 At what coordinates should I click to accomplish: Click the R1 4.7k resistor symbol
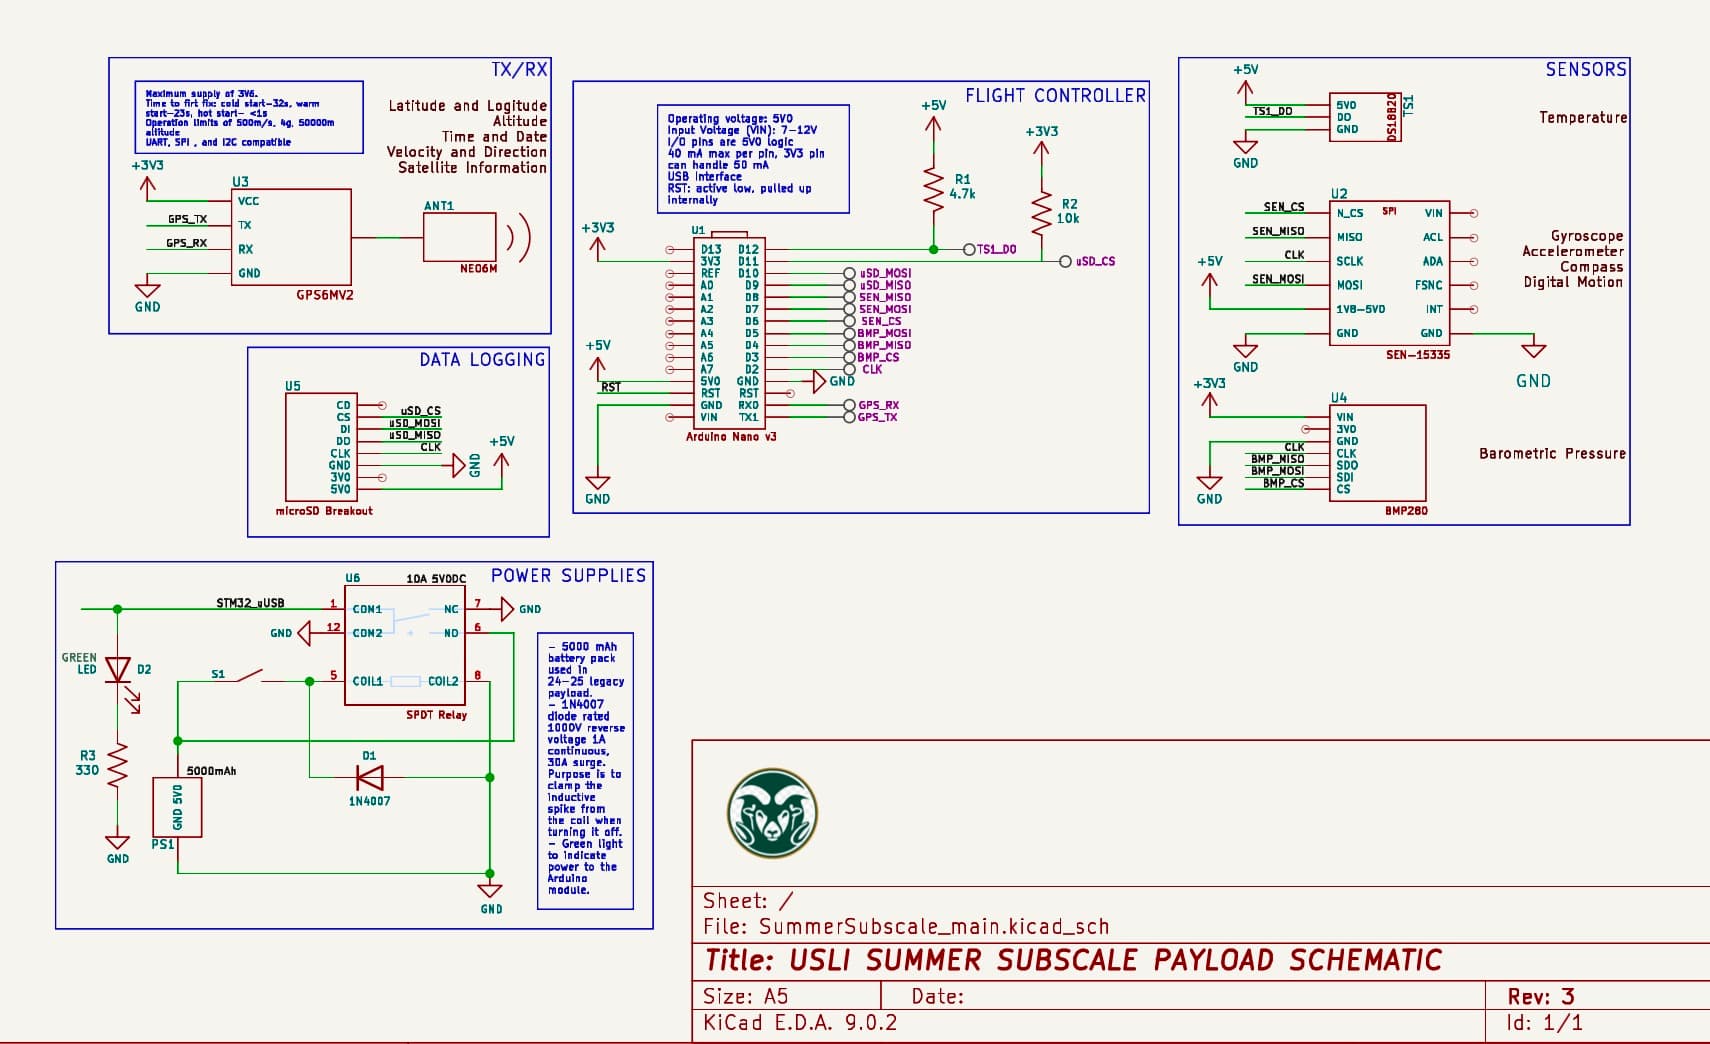[x=933, y=188]
